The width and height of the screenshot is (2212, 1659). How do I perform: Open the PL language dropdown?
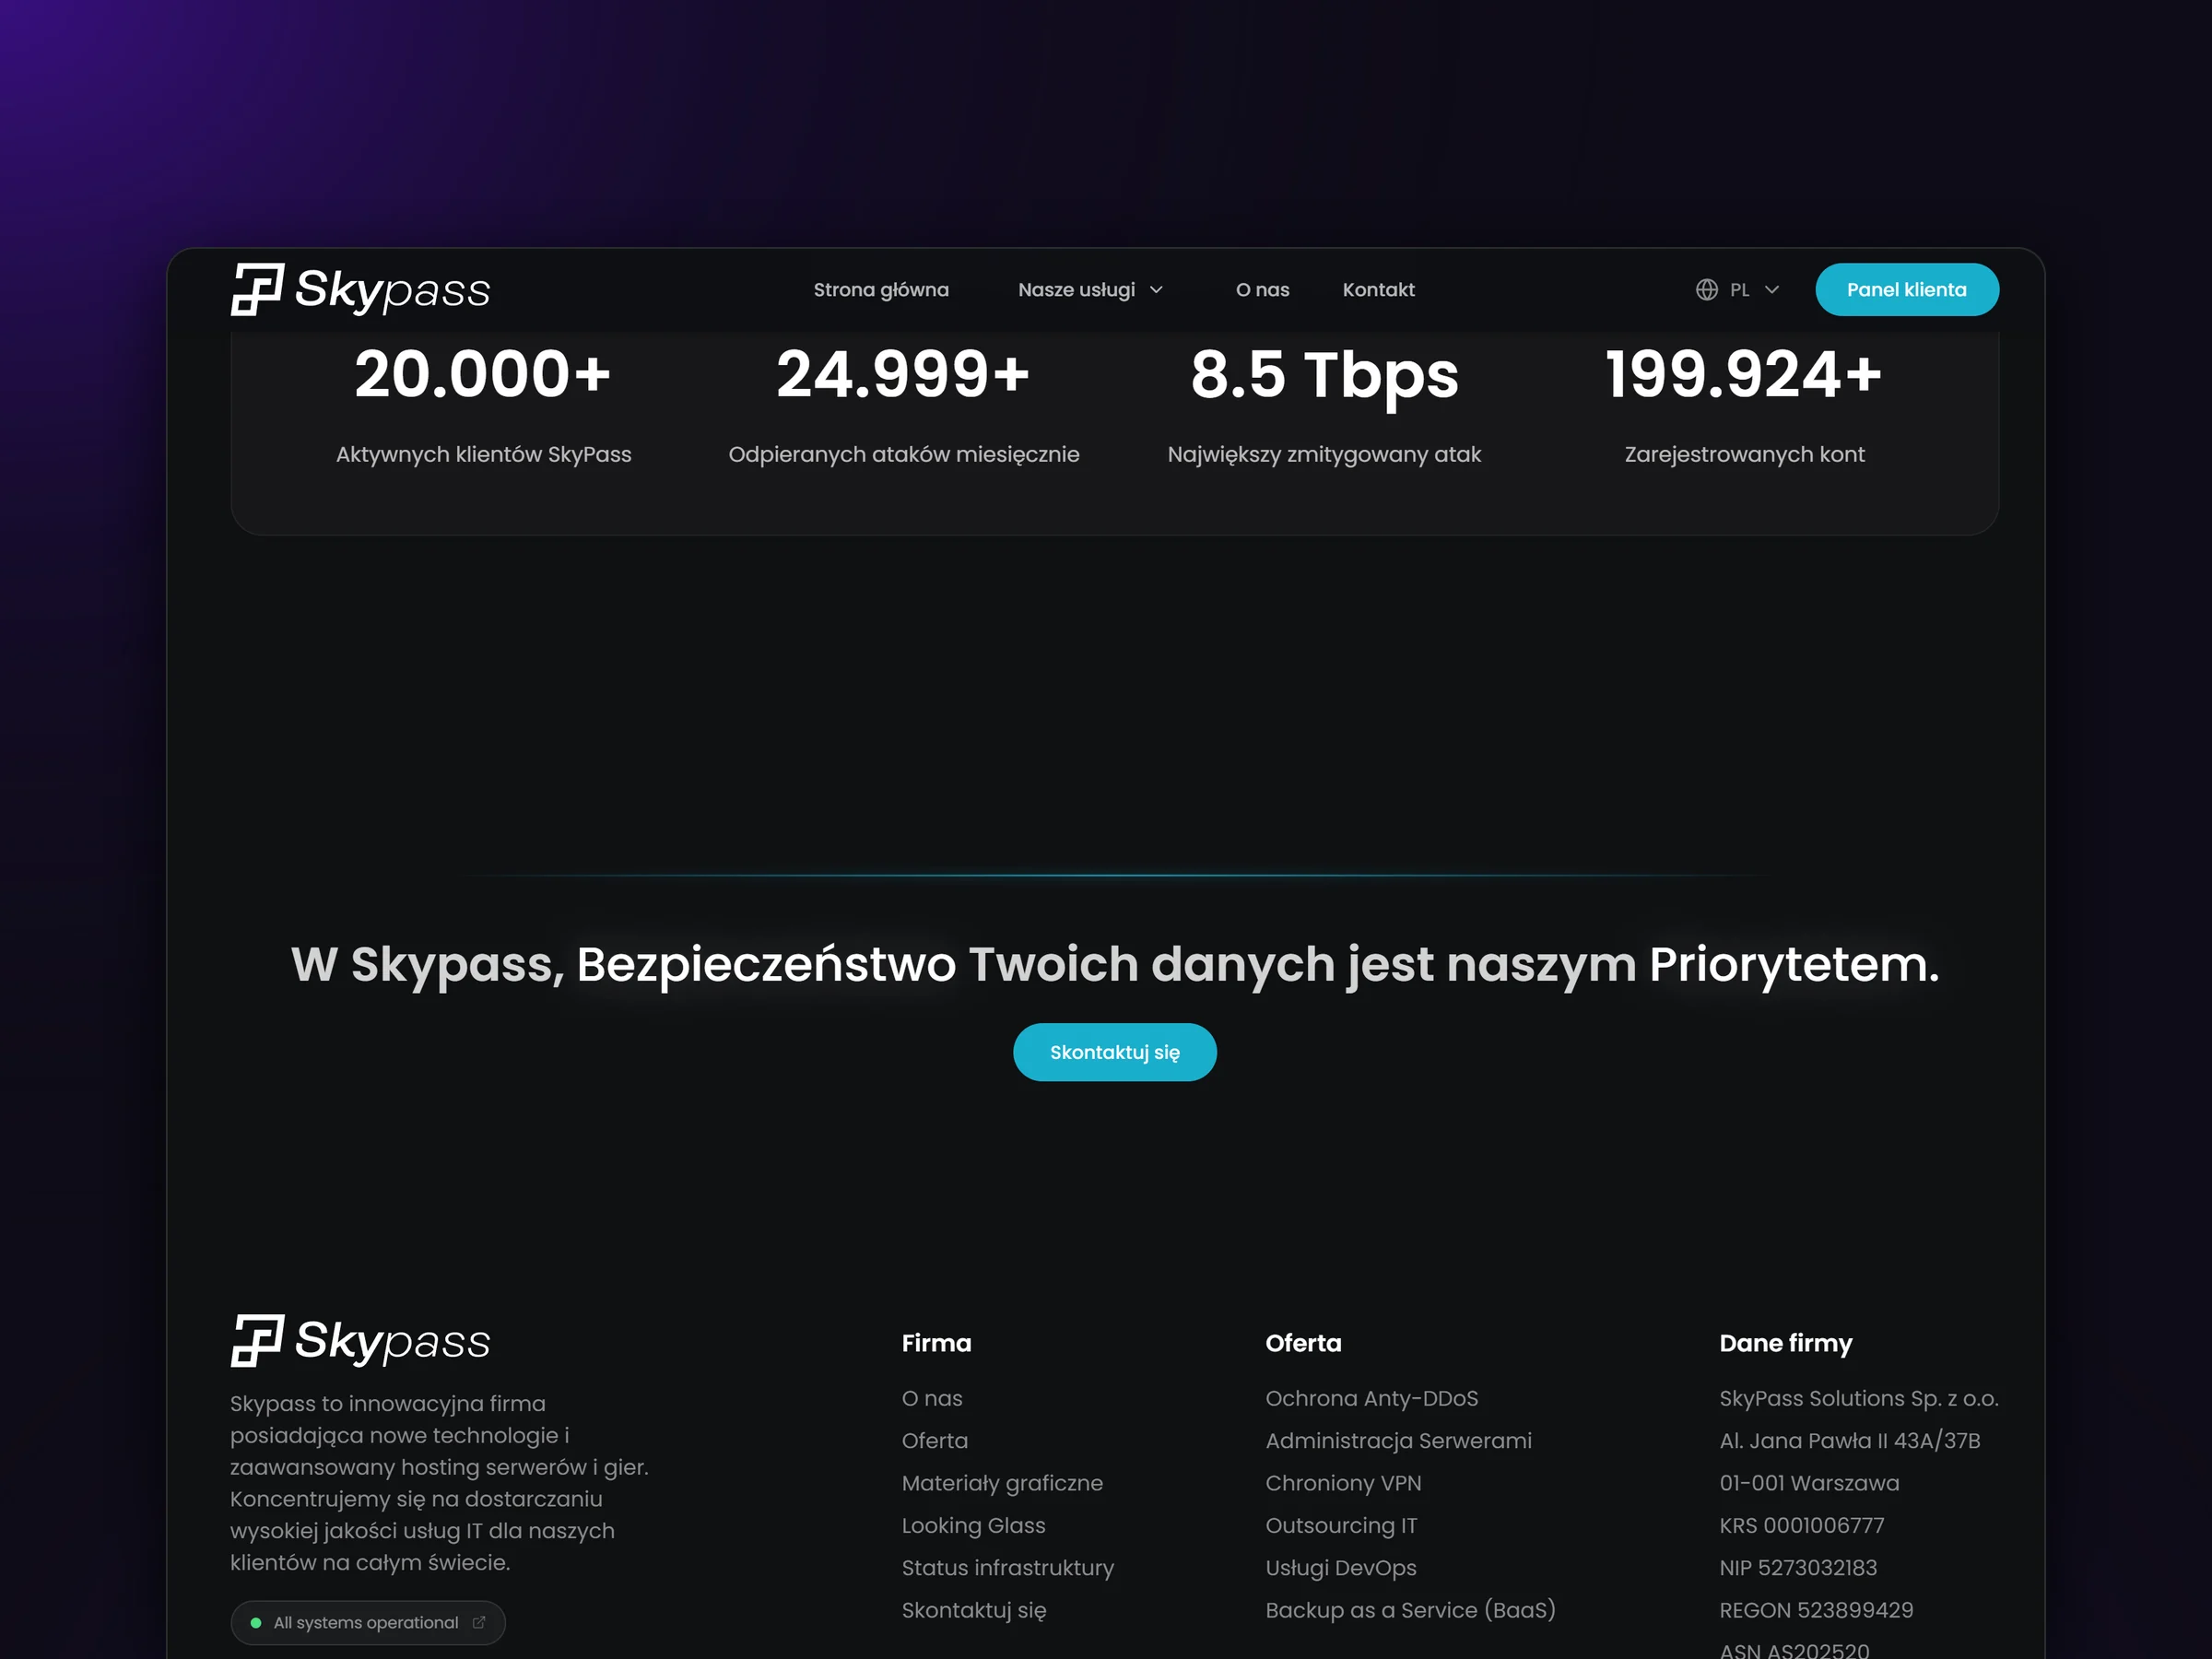[1738, 290]
